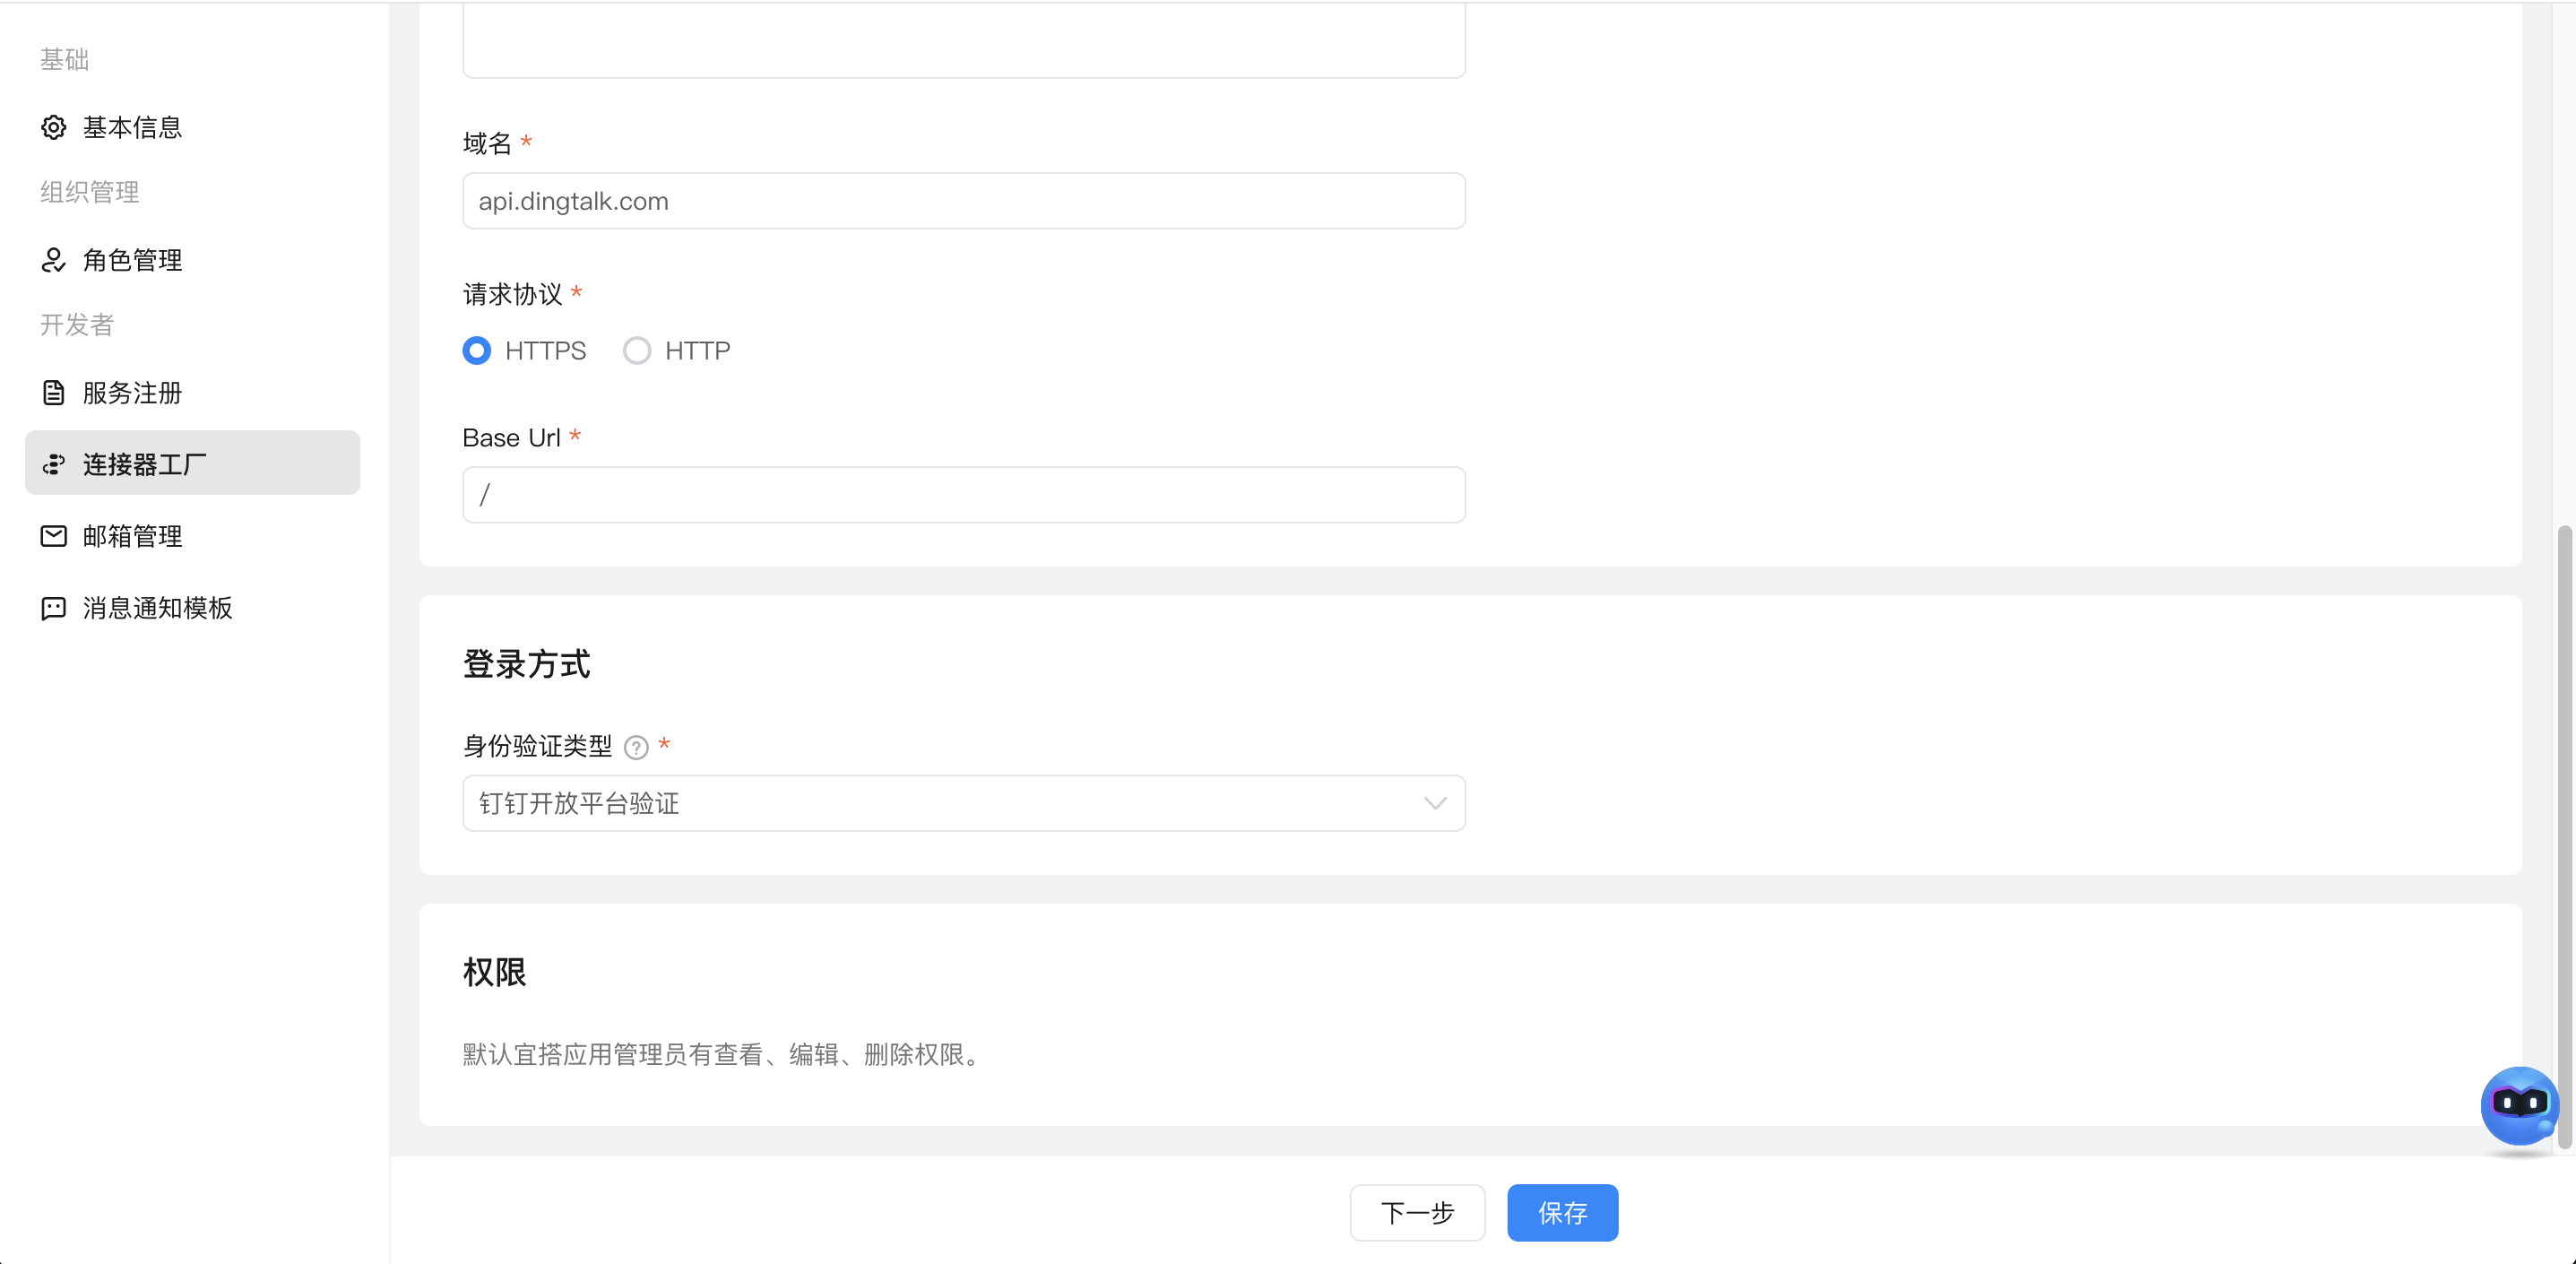2576x1264 pixels.
Task: Click the chevron arrow on 钉钉开放平台验证 selector
Action: (x=1435, y=803)
